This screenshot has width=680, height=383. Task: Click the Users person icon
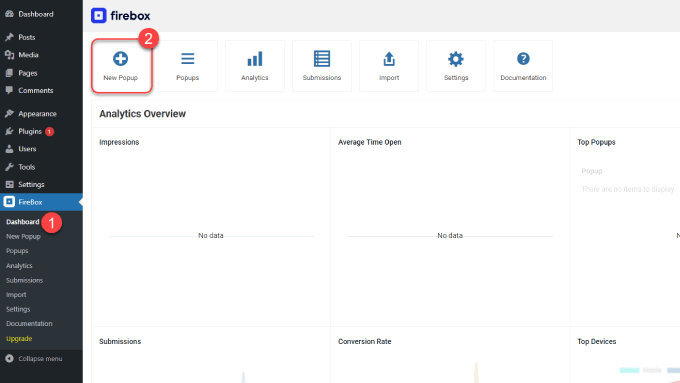click(x=9, y=149)
